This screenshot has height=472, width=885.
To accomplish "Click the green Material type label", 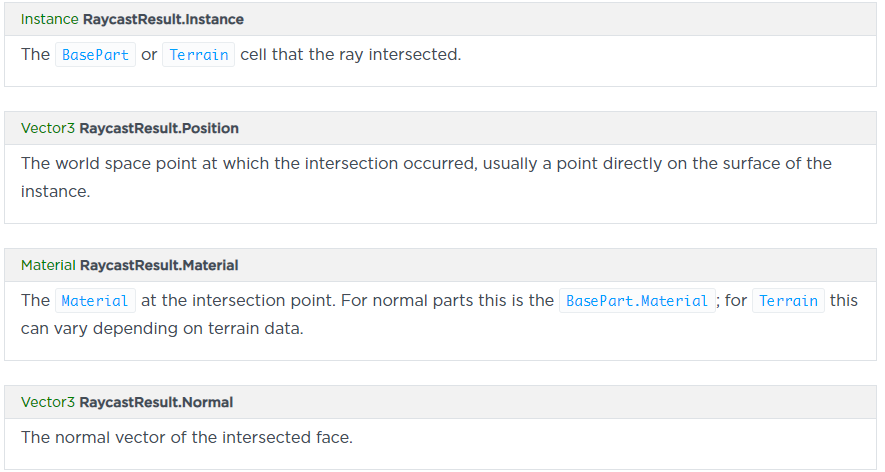I will (x=48, y=265).
